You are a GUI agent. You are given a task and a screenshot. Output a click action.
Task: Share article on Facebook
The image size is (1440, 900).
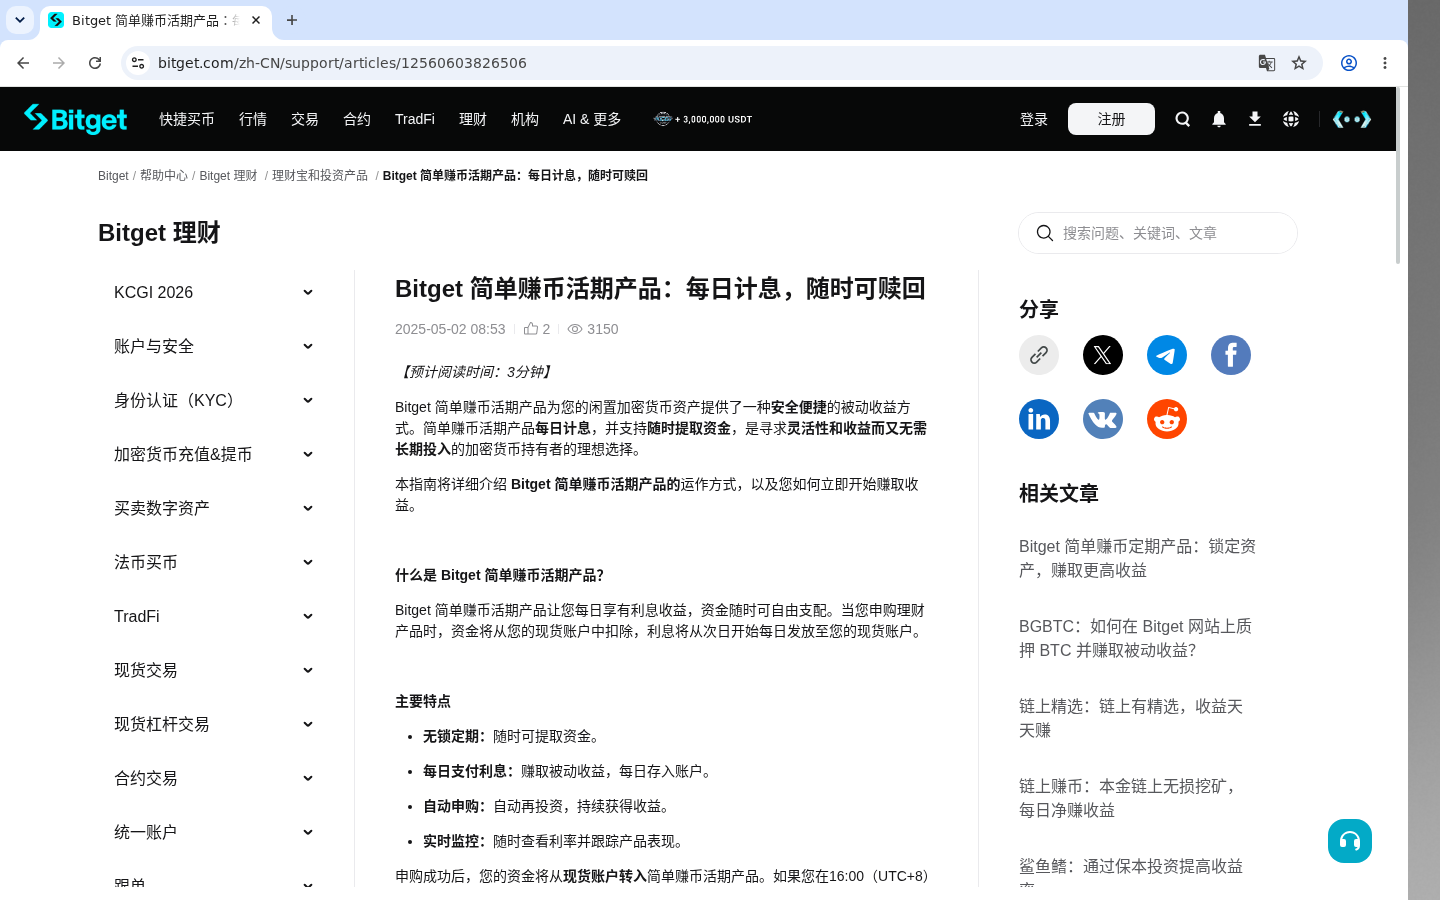coord(1231,355)
